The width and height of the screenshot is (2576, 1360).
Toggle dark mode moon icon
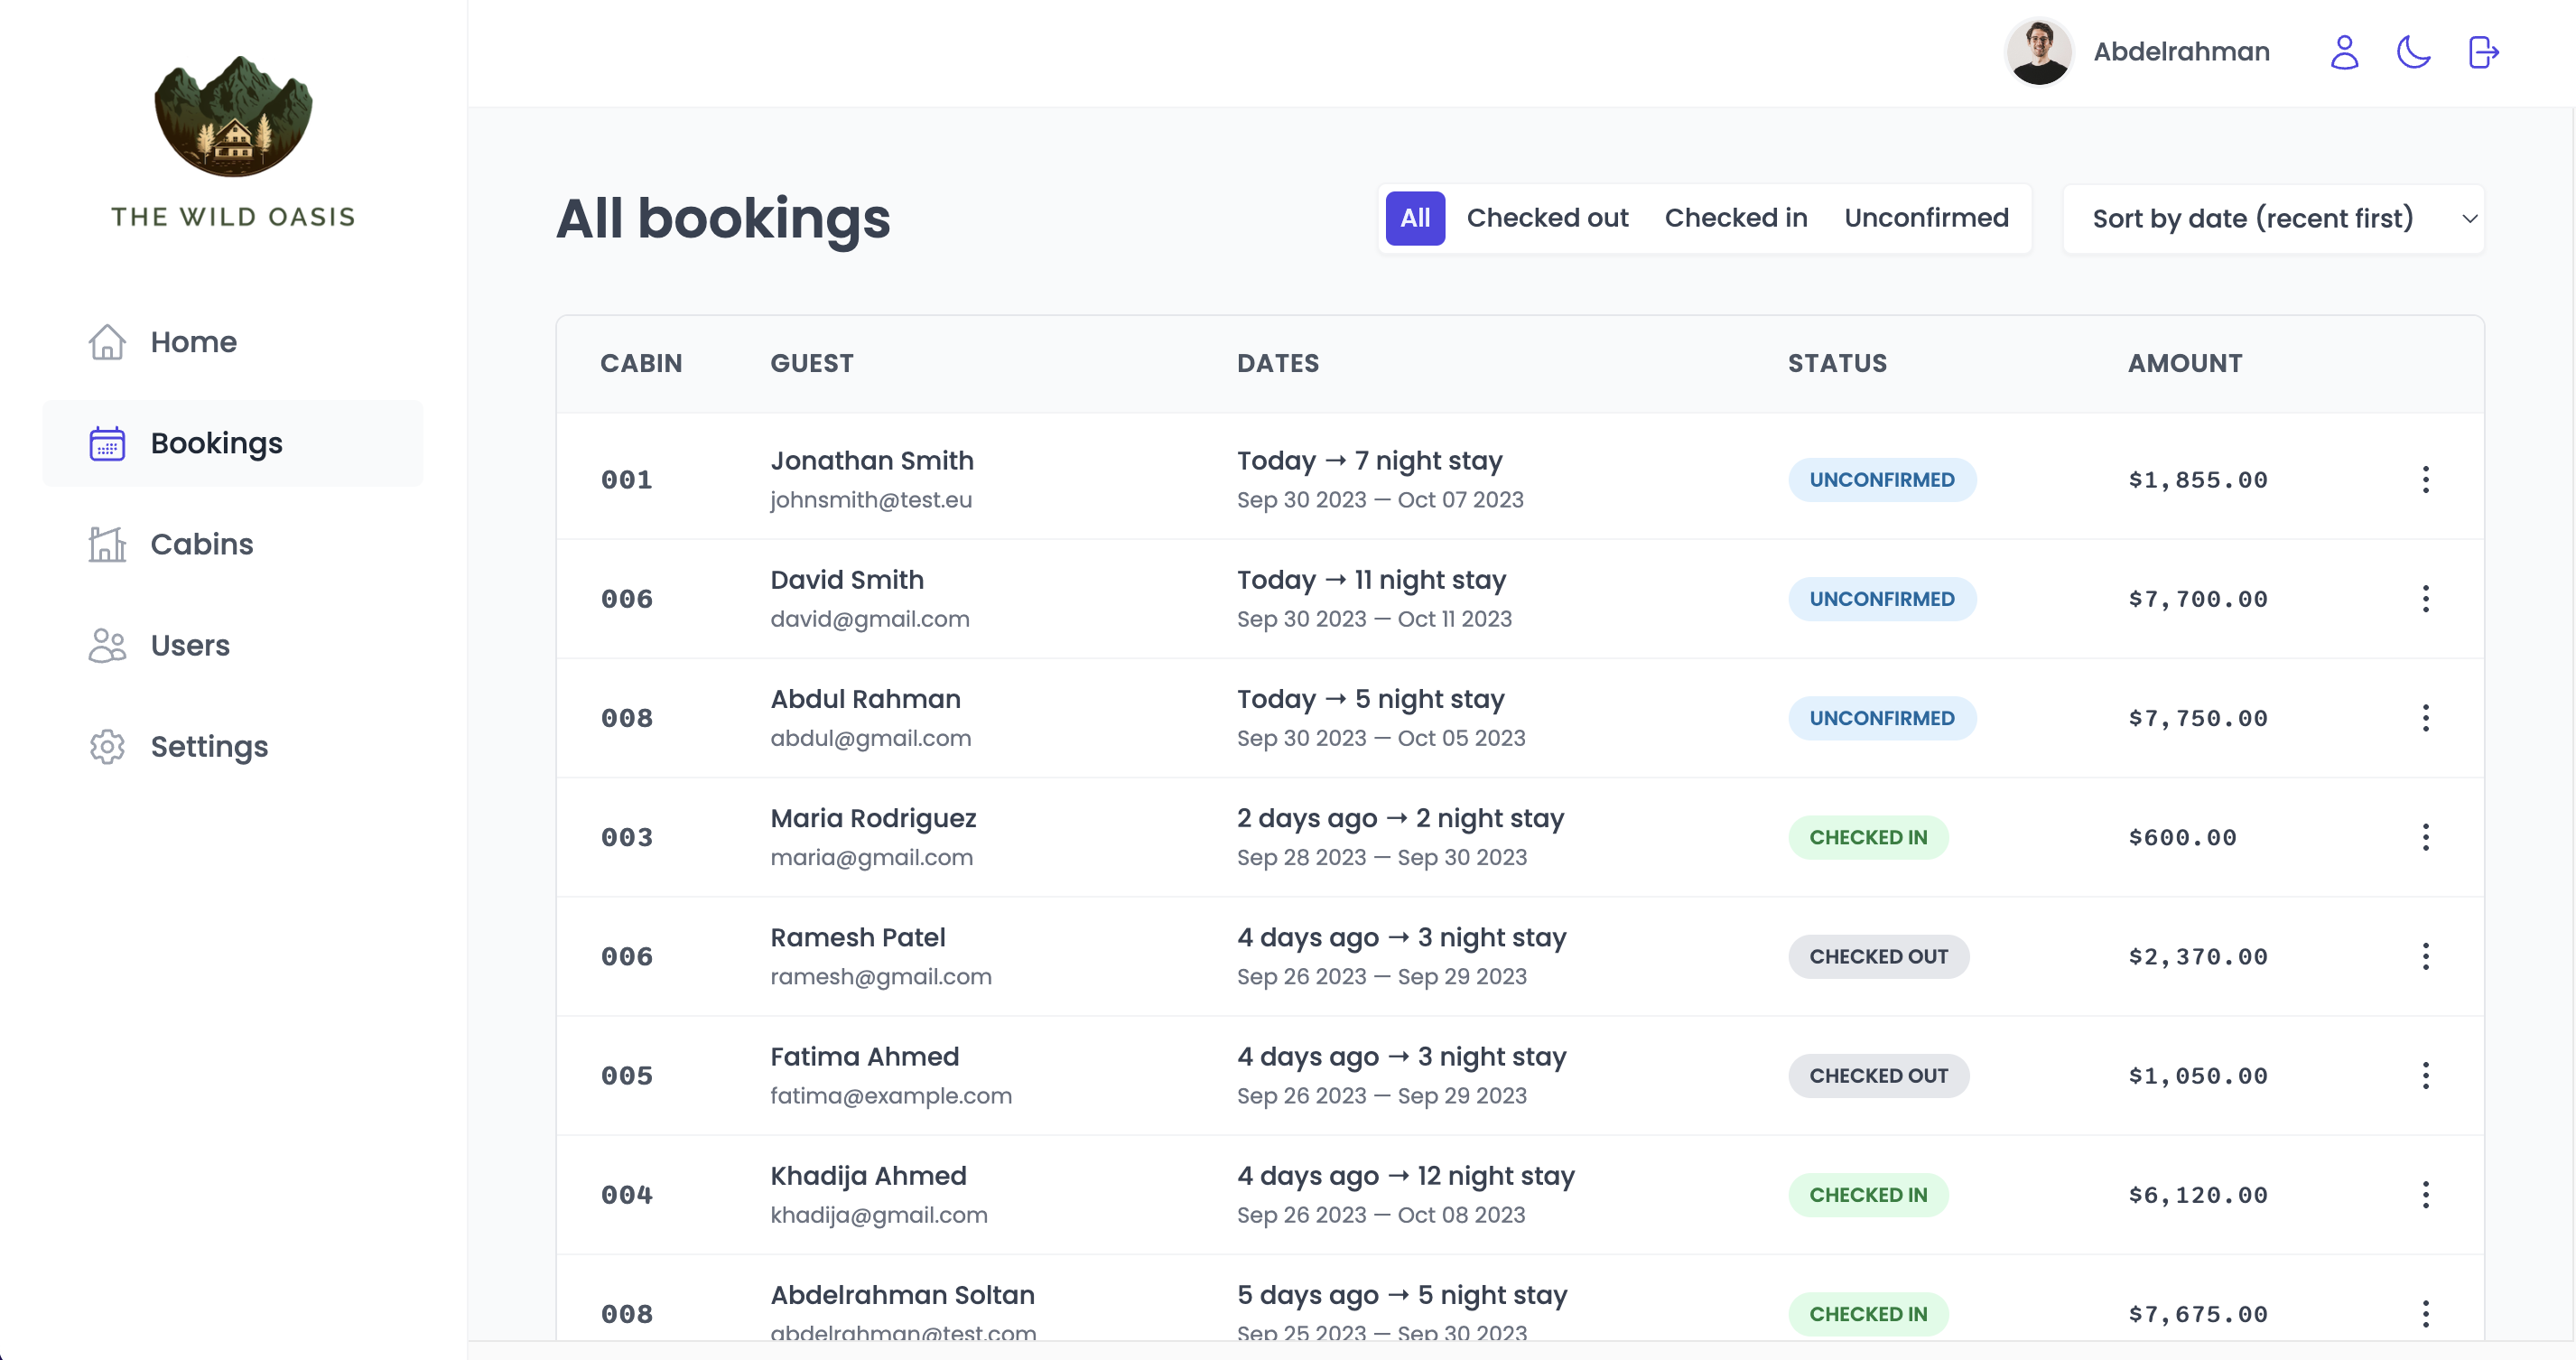click(2414, 52)
